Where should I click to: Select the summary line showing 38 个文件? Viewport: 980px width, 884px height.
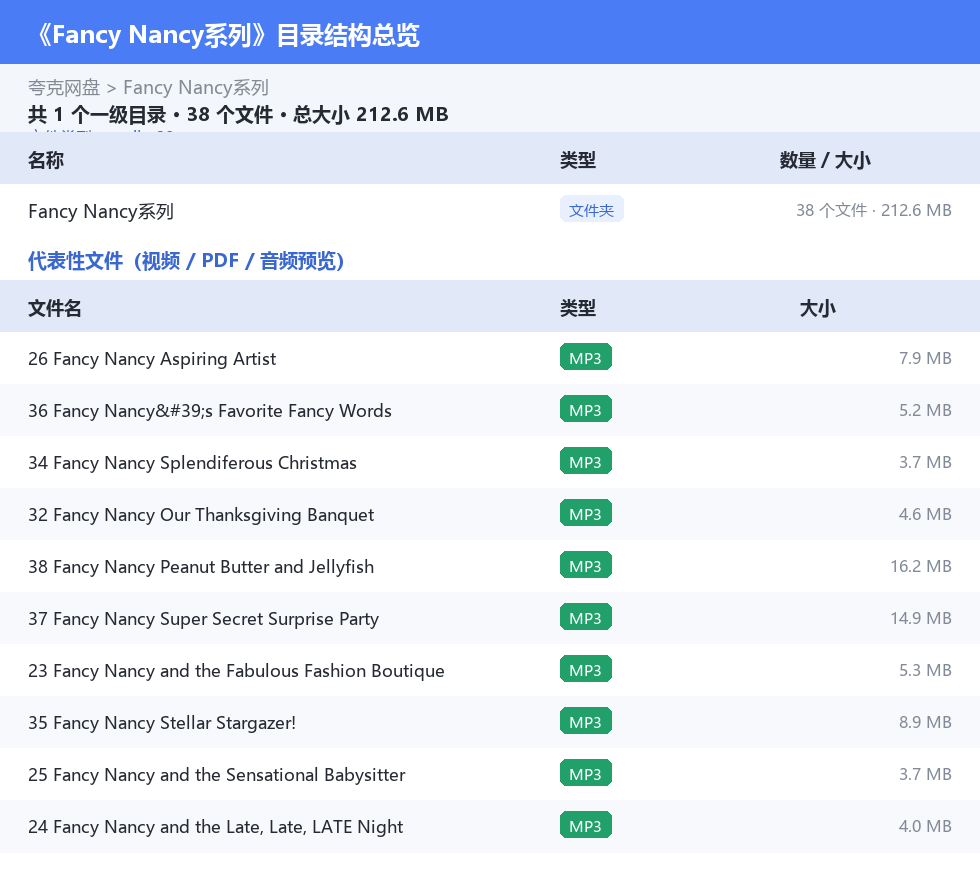click(x=238, y=114)
